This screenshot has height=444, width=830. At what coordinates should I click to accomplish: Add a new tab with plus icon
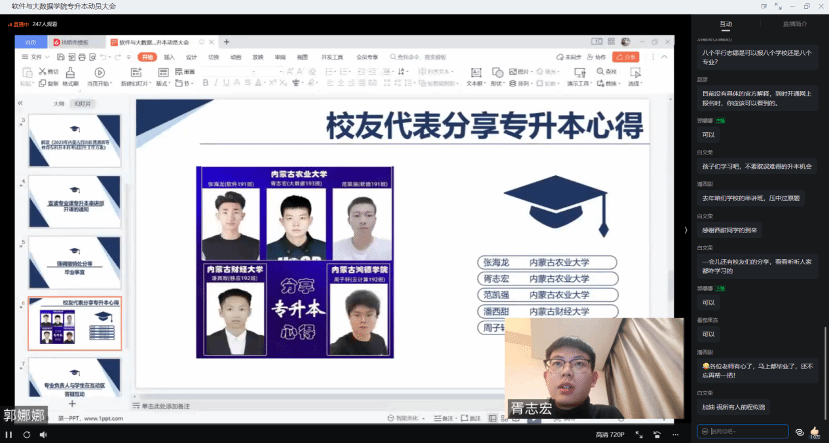(227, 42)
